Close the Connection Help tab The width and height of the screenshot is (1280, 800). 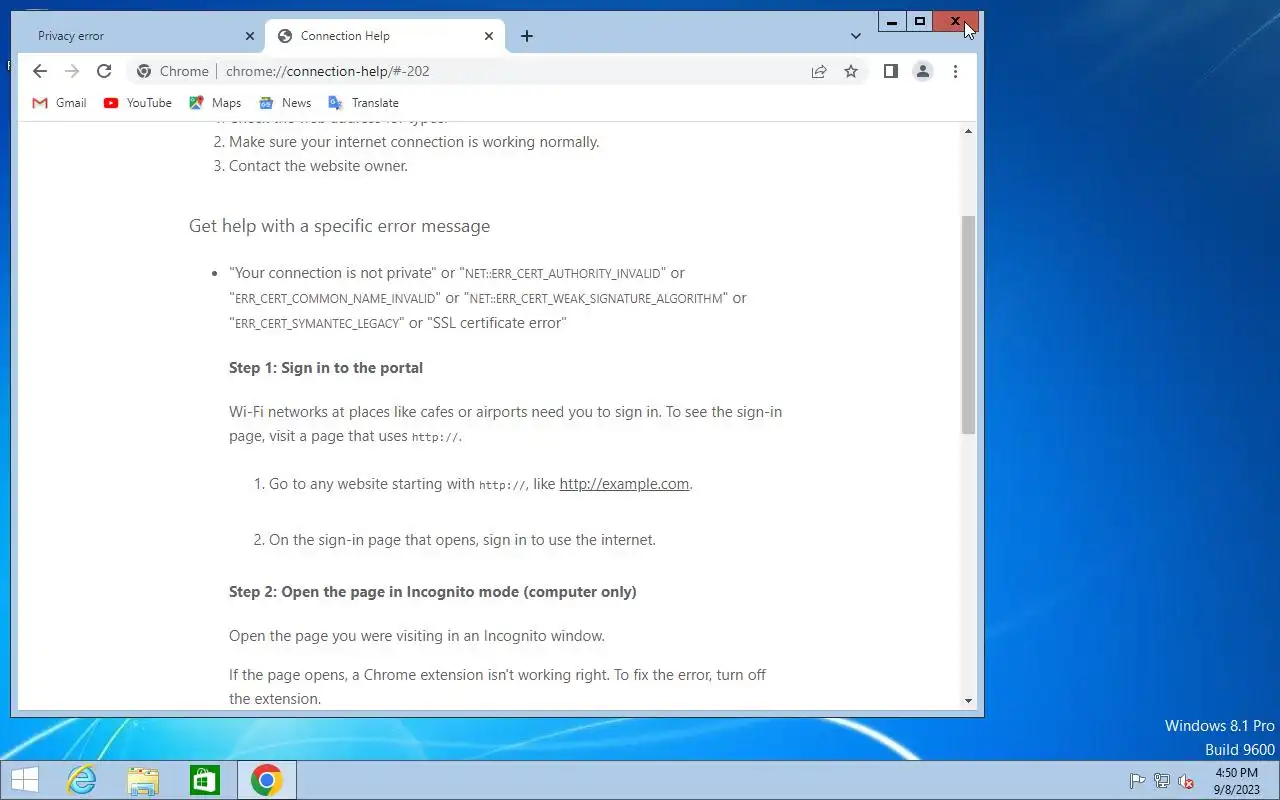pos(489,36)
